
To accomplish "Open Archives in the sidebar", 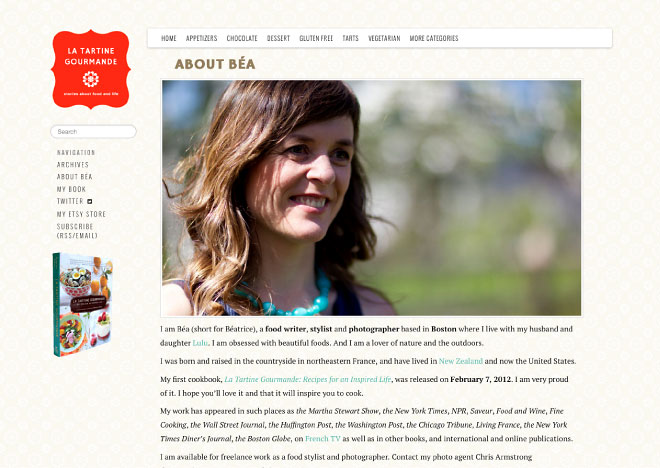I will pos(73,165).
